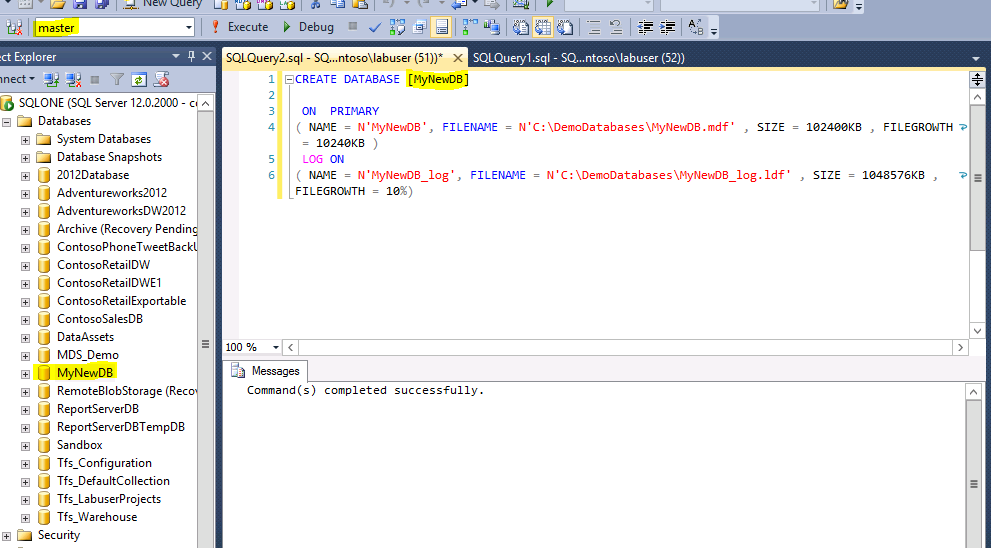Click the Execute button
Viewport: 991px width, 548px height.
(240, 27)
